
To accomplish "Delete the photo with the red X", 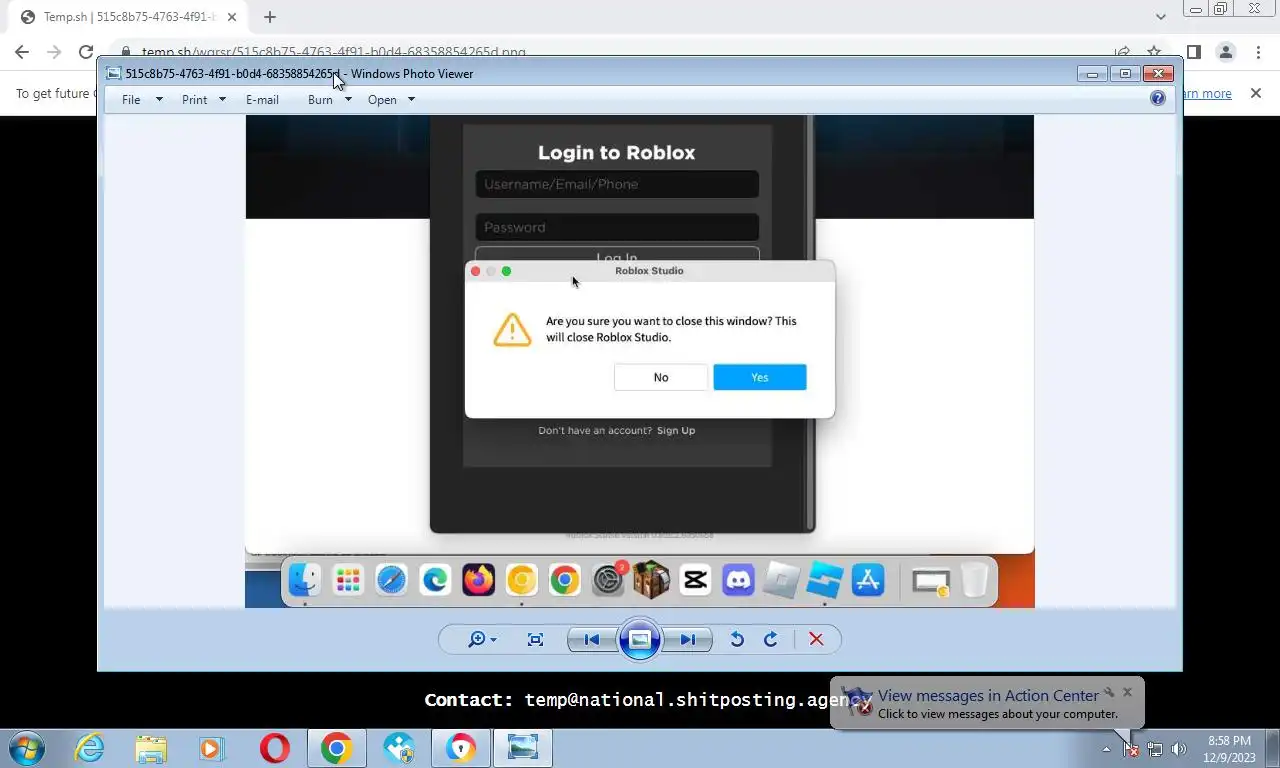I will point(816,639).
